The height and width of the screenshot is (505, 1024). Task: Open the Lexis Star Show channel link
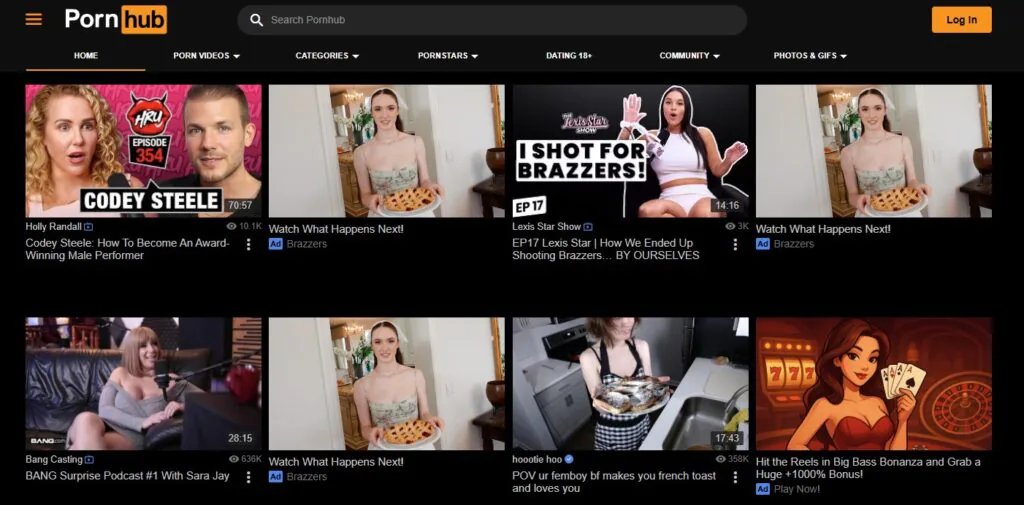click(547, 227)
